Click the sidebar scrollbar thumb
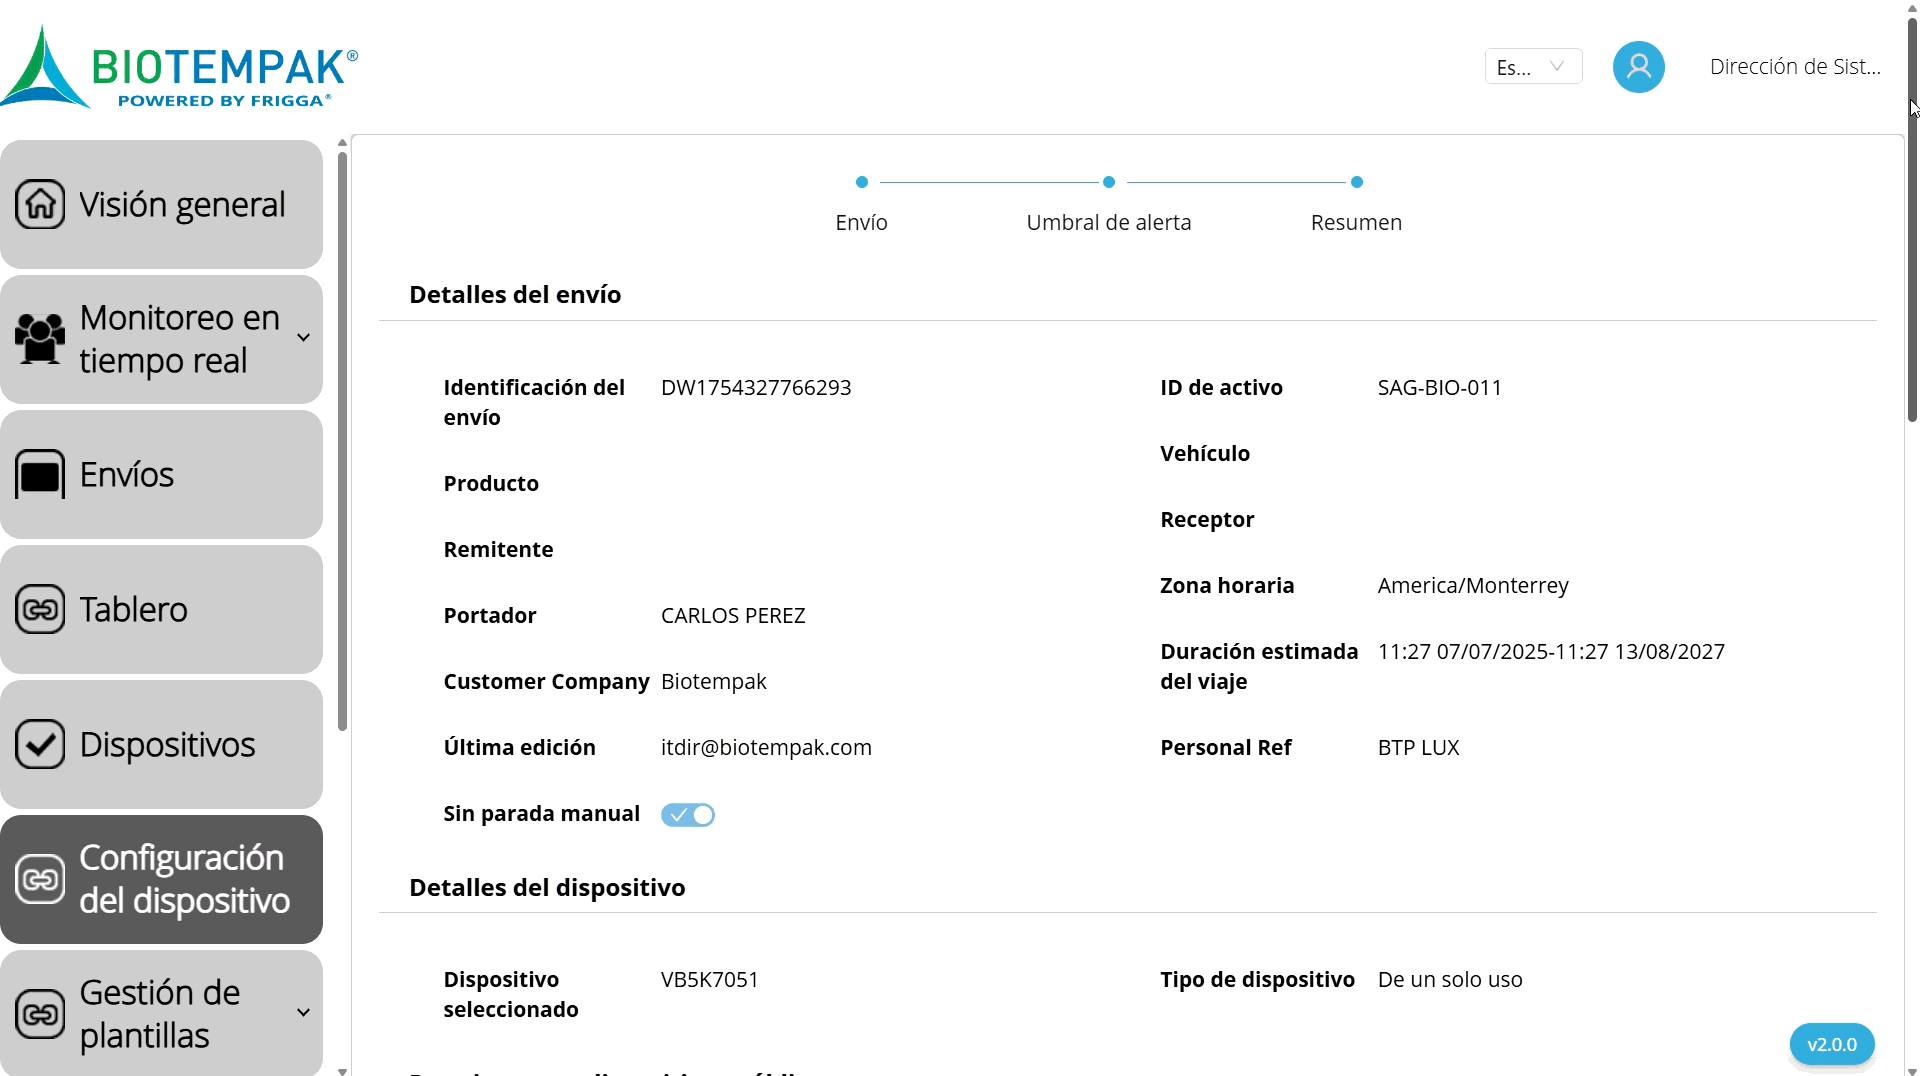Viewport: 1920px width, 1076px height. pyautogui.click(x=342, y=441)
